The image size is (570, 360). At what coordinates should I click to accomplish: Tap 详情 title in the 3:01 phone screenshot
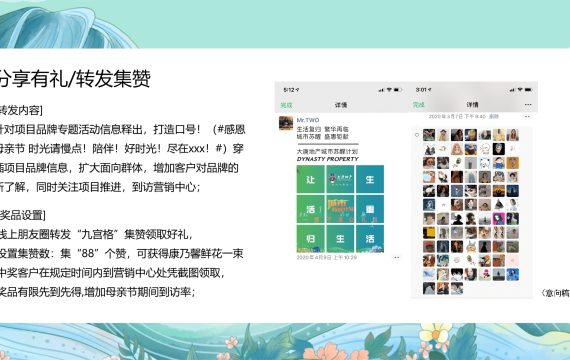tap(472, 105)
